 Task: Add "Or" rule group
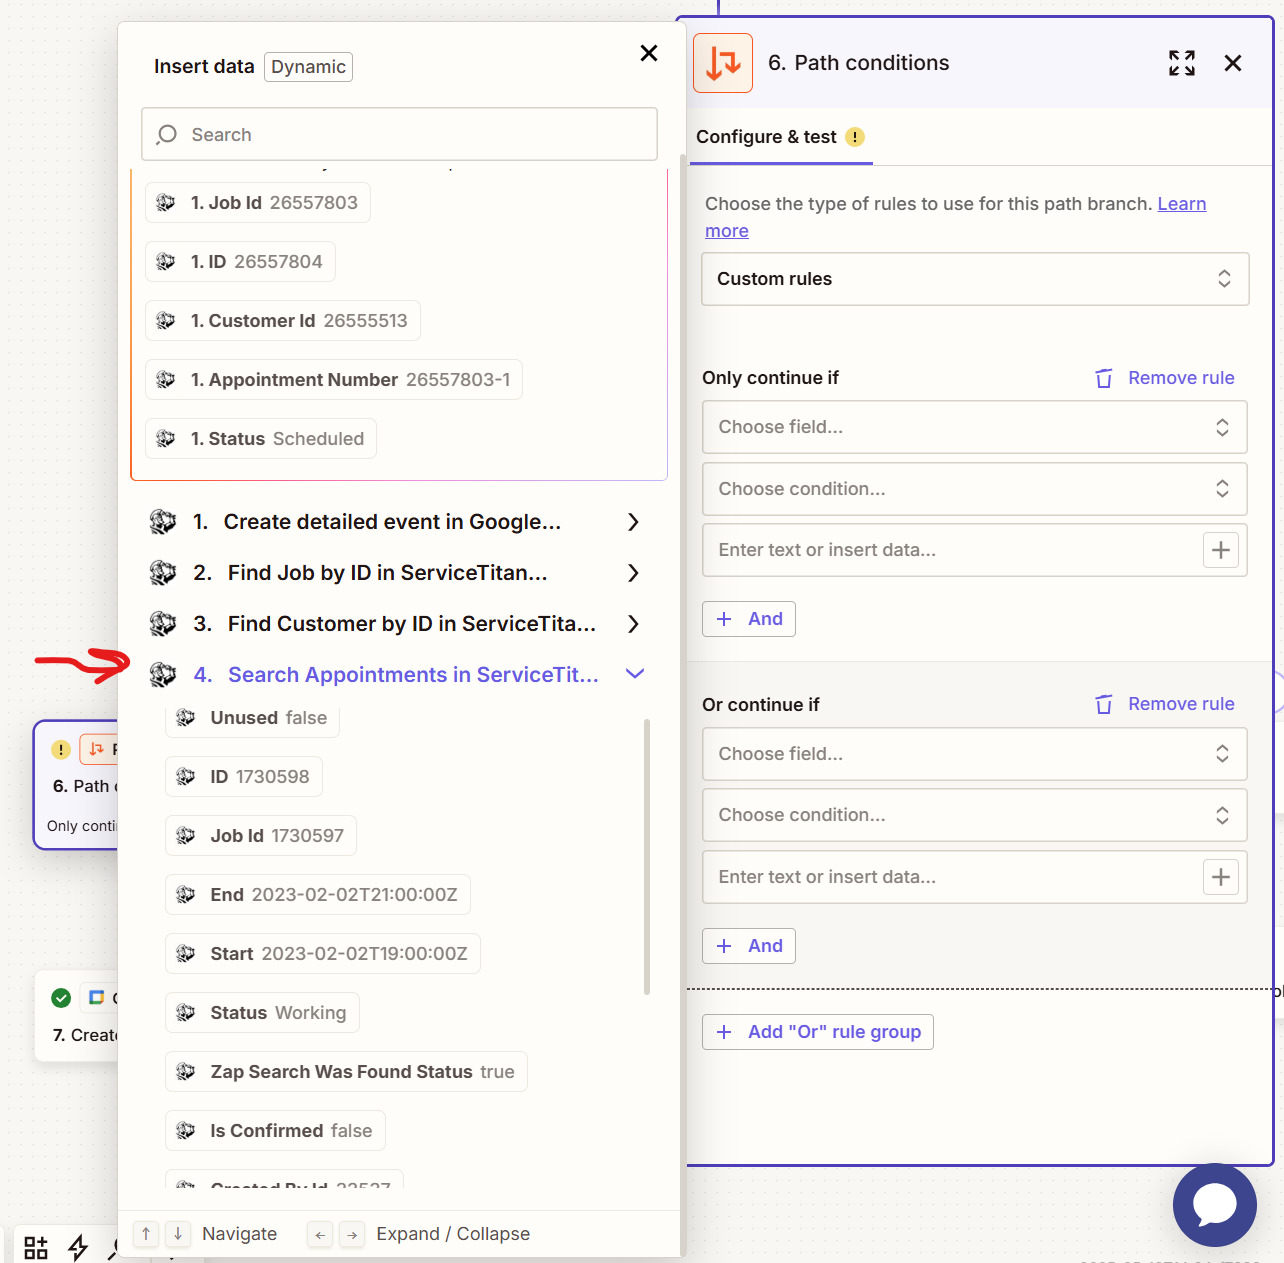(x=818, y=1032)
